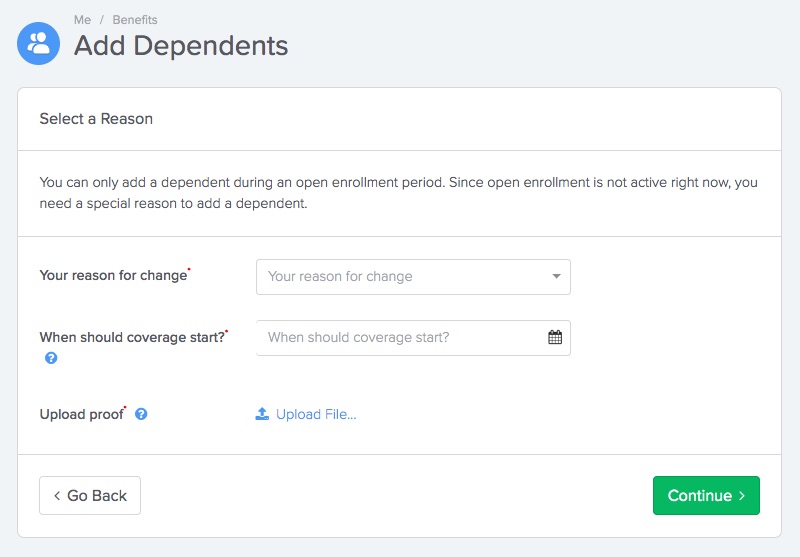The image size is (800, 557).
Task: Go back with the Go Back button
Action: click(x=90, y=495)
